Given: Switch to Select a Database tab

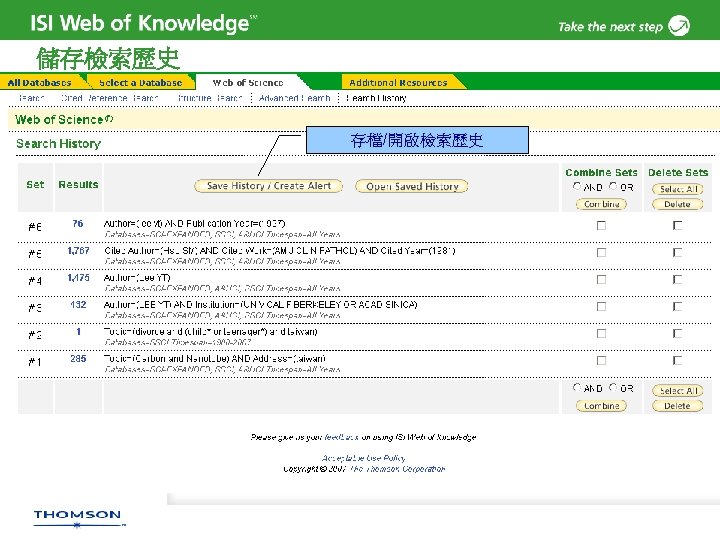Looking at the screenshot, I should 141,83.
